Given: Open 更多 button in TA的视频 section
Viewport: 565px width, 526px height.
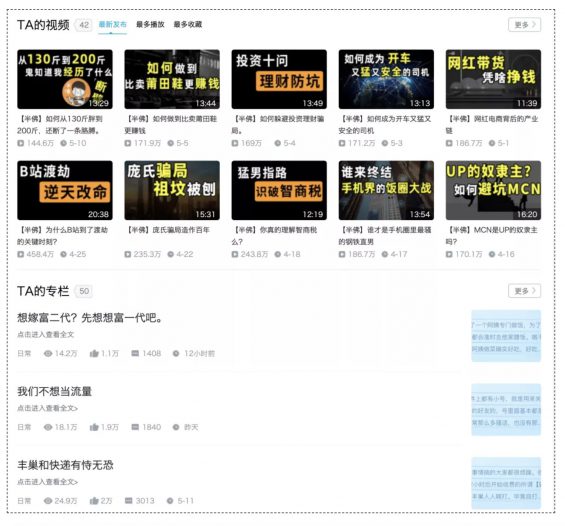Looking at the screenshot, I should pos(524,25).
